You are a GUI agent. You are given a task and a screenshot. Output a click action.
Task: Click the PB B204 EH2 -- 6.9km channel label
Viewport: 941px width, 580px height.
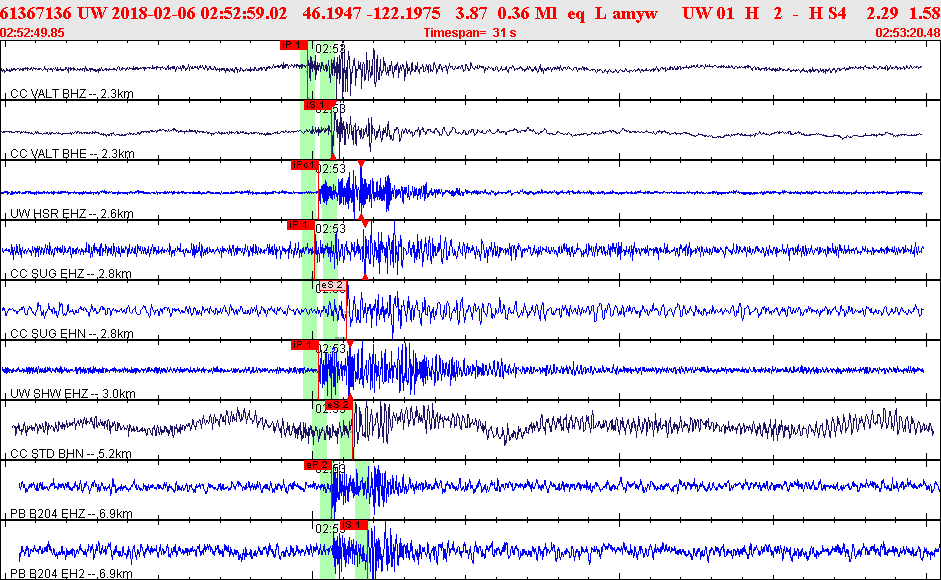[x=71, y=574]
